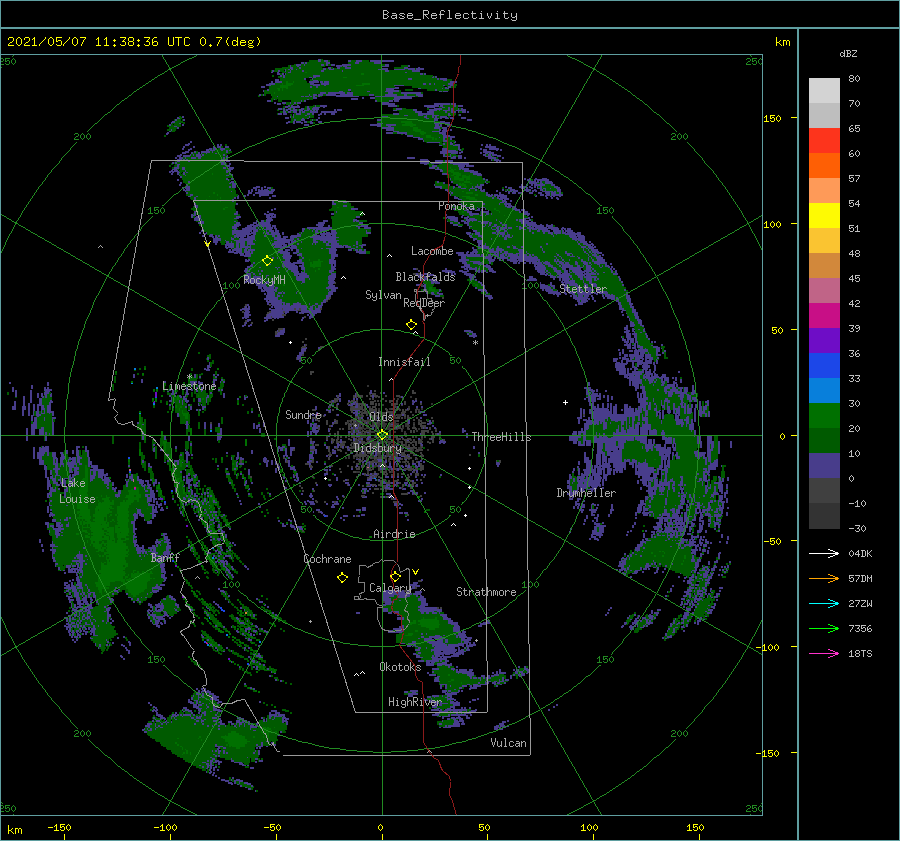Click the Calgary city label
Image resolution: width=900 pixels, height=841 pixels.
click(390, 588)
